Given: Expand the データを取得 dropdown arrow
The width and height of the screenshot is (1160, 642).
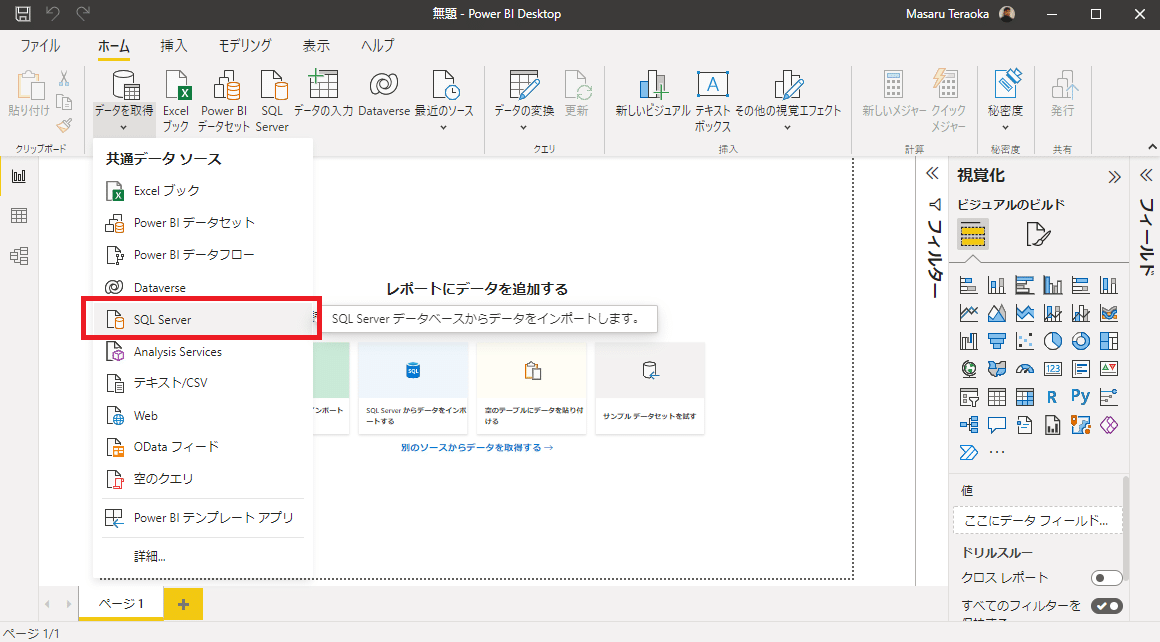Looking at the screenshot, I should (124, 127).
